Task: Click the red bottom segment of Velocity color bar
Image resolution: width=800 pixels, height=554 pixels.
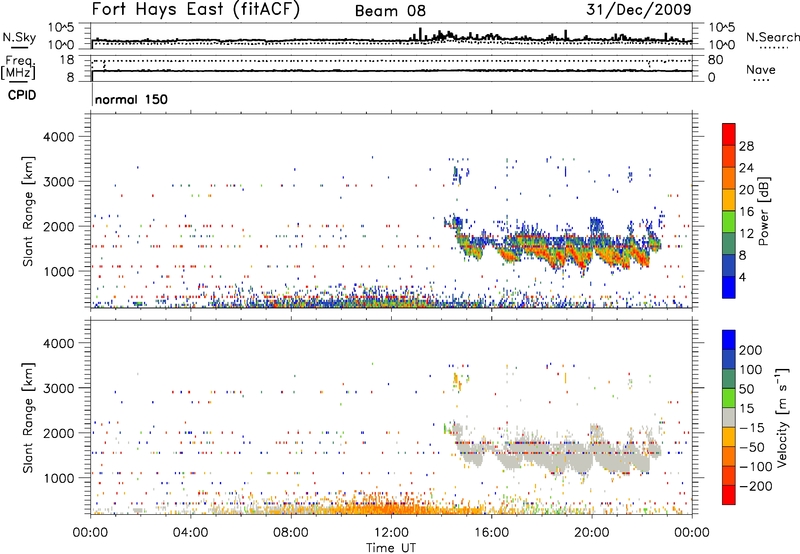Action: click(x=729, y=495)
